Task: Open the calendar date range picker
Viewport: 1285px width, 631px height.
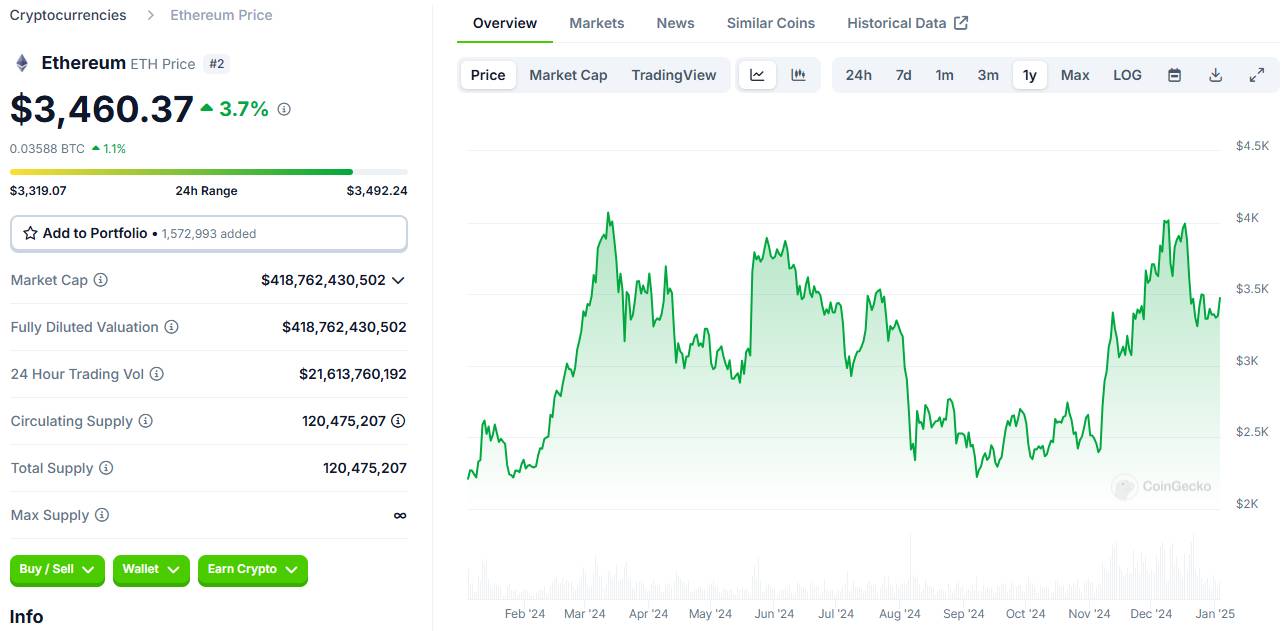Action: (1175, 75)
